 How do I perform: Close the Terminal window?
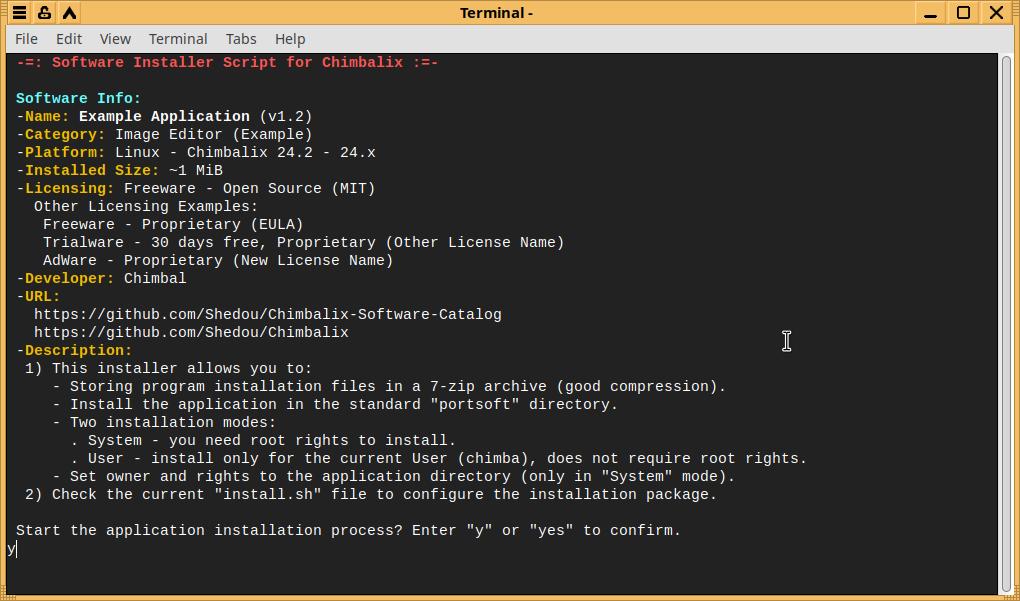pyautogui.click(x=996, y=13)
